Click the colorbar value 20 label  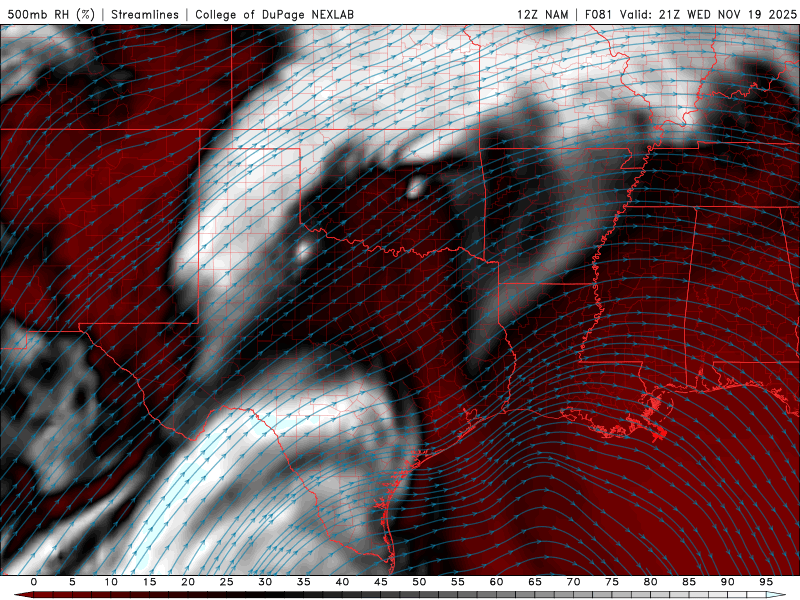pos(188,582)
